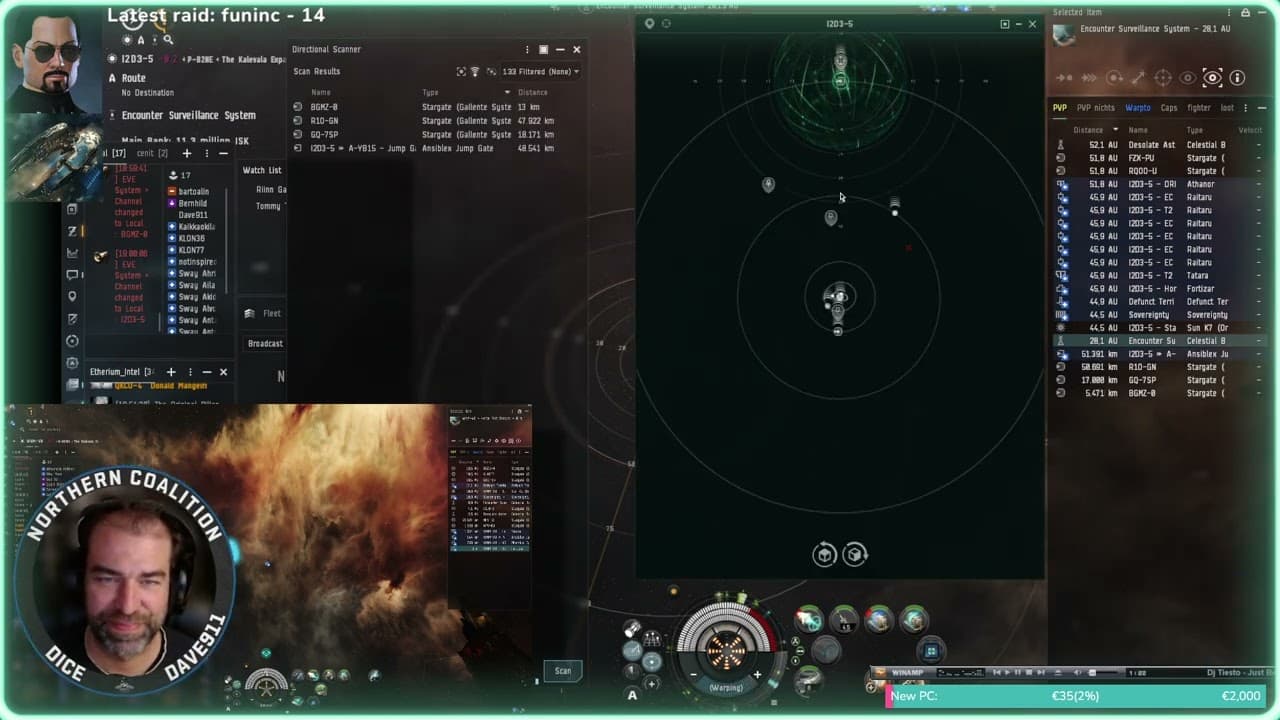Select the BGMZ-0 stargate in overview

(x=1157, y=393)
